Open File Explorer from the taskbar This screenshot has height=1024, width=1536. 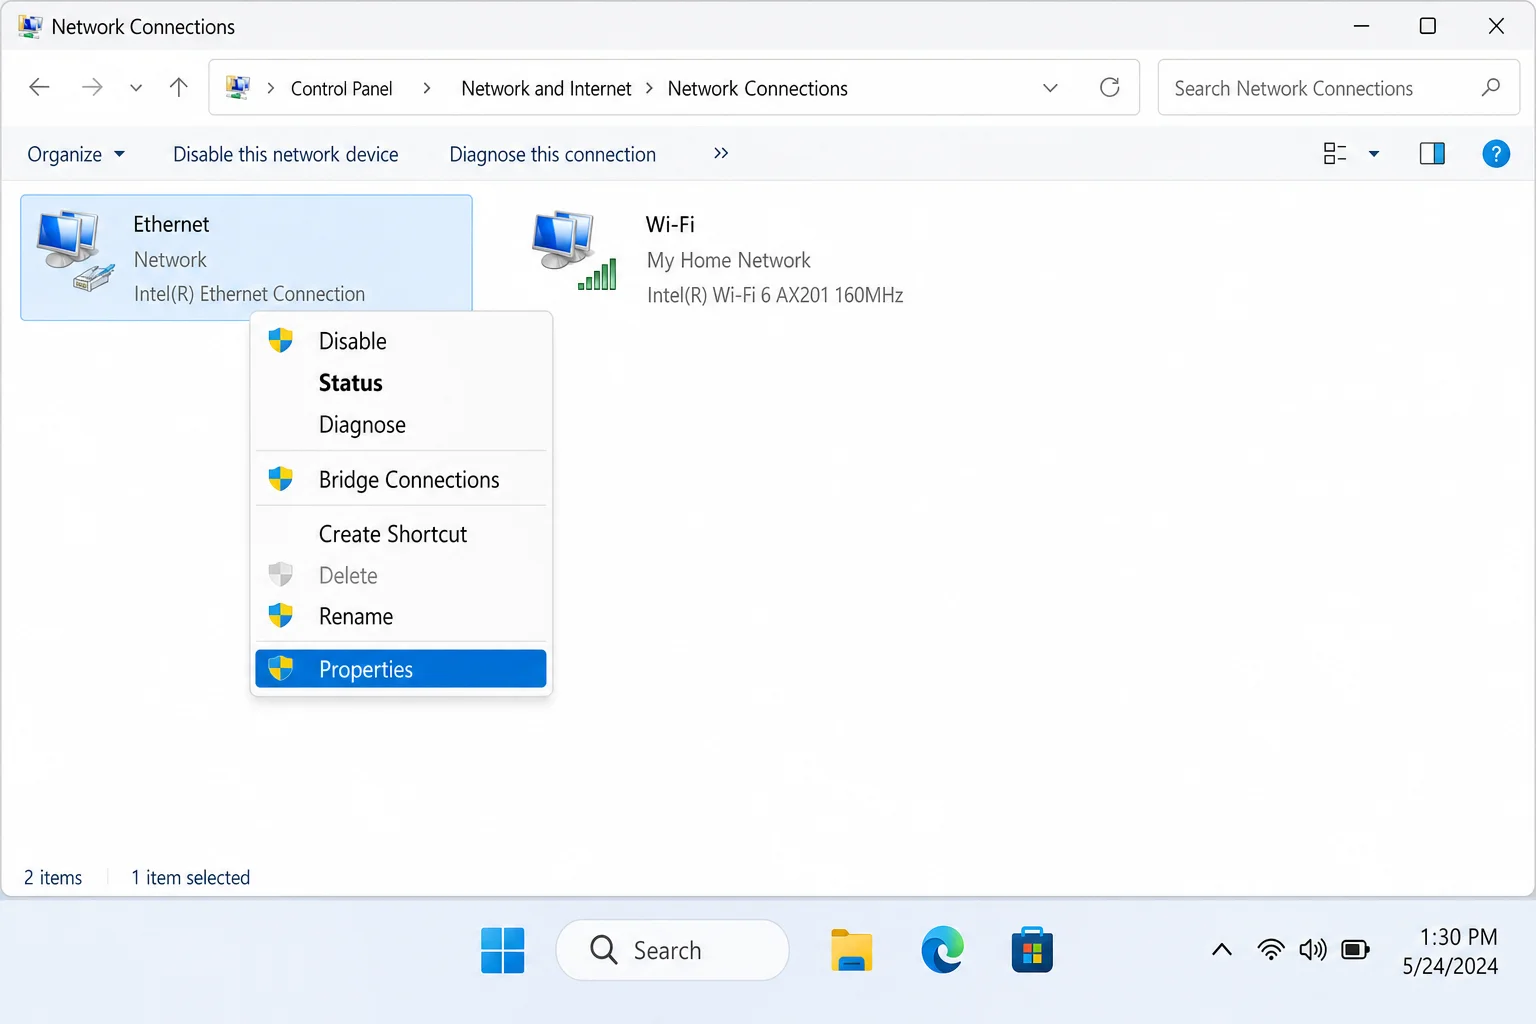click(851, 950)
